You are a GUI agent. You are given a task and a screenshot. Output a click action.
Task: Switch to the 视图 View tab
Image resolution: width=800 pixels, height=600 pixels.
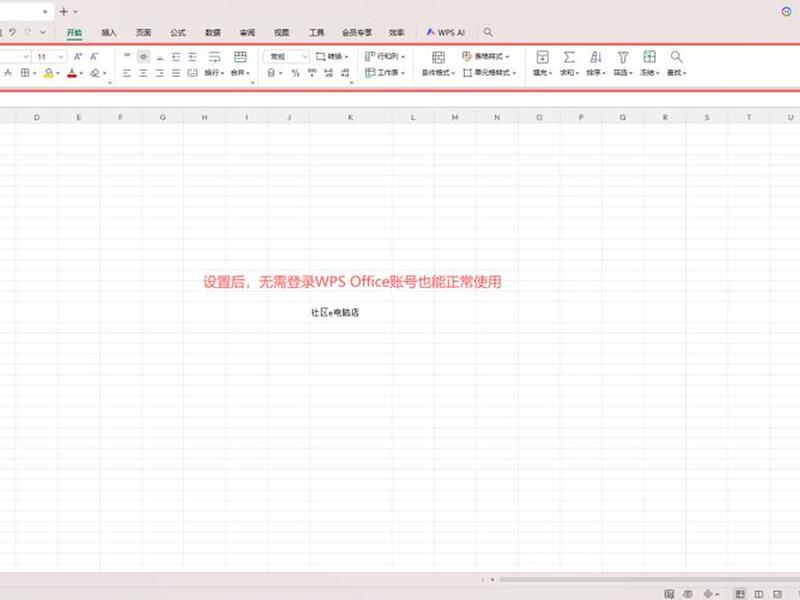tap(282, 32)
